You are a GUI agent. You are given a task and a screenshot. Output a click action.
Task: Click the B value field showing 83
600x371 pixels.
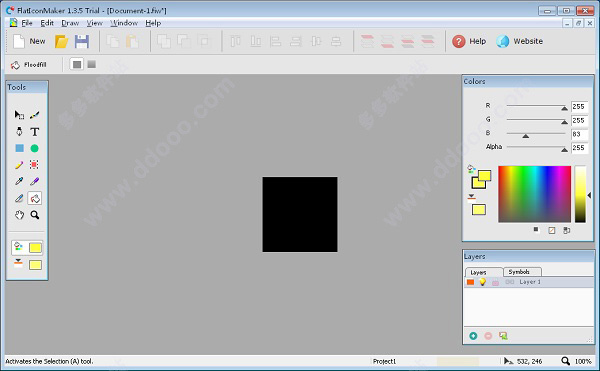click(x=579, y=134)
